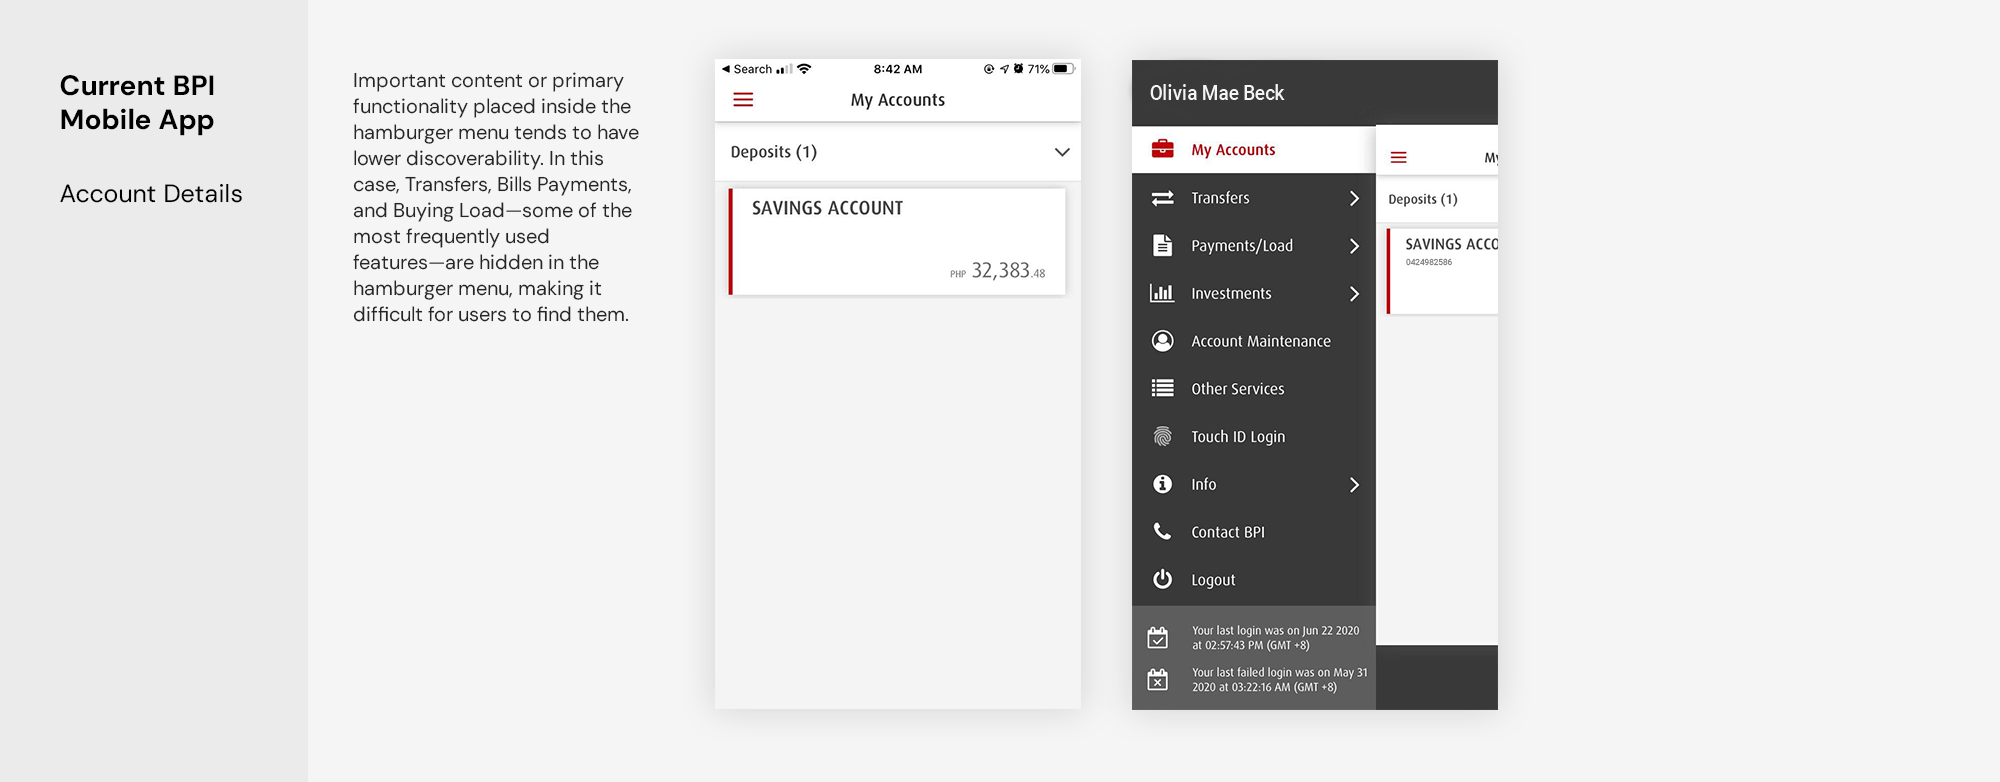The image size is (2000, 782).
Task: Click Deposits (1) in the partially hidden panel
Action: [1423, 199]
